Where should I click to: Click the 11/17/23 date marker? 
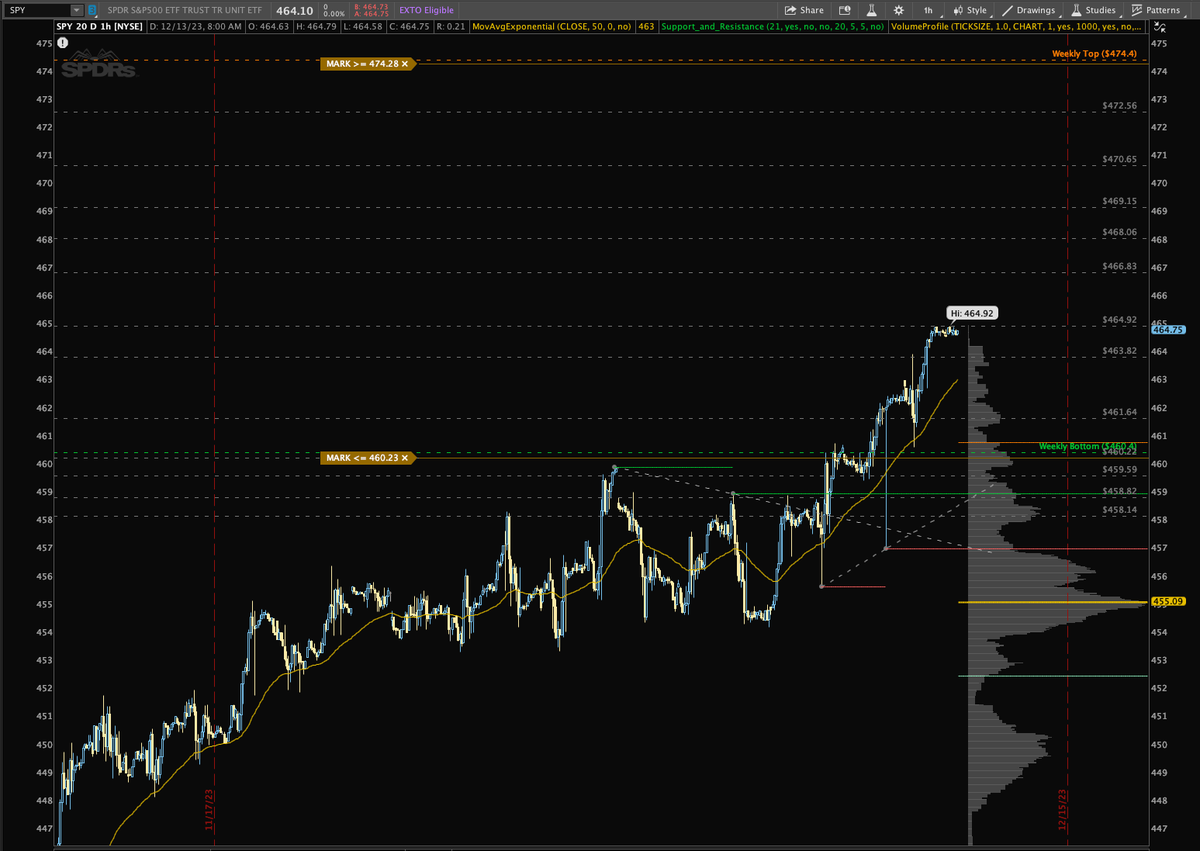coord(210,812)
